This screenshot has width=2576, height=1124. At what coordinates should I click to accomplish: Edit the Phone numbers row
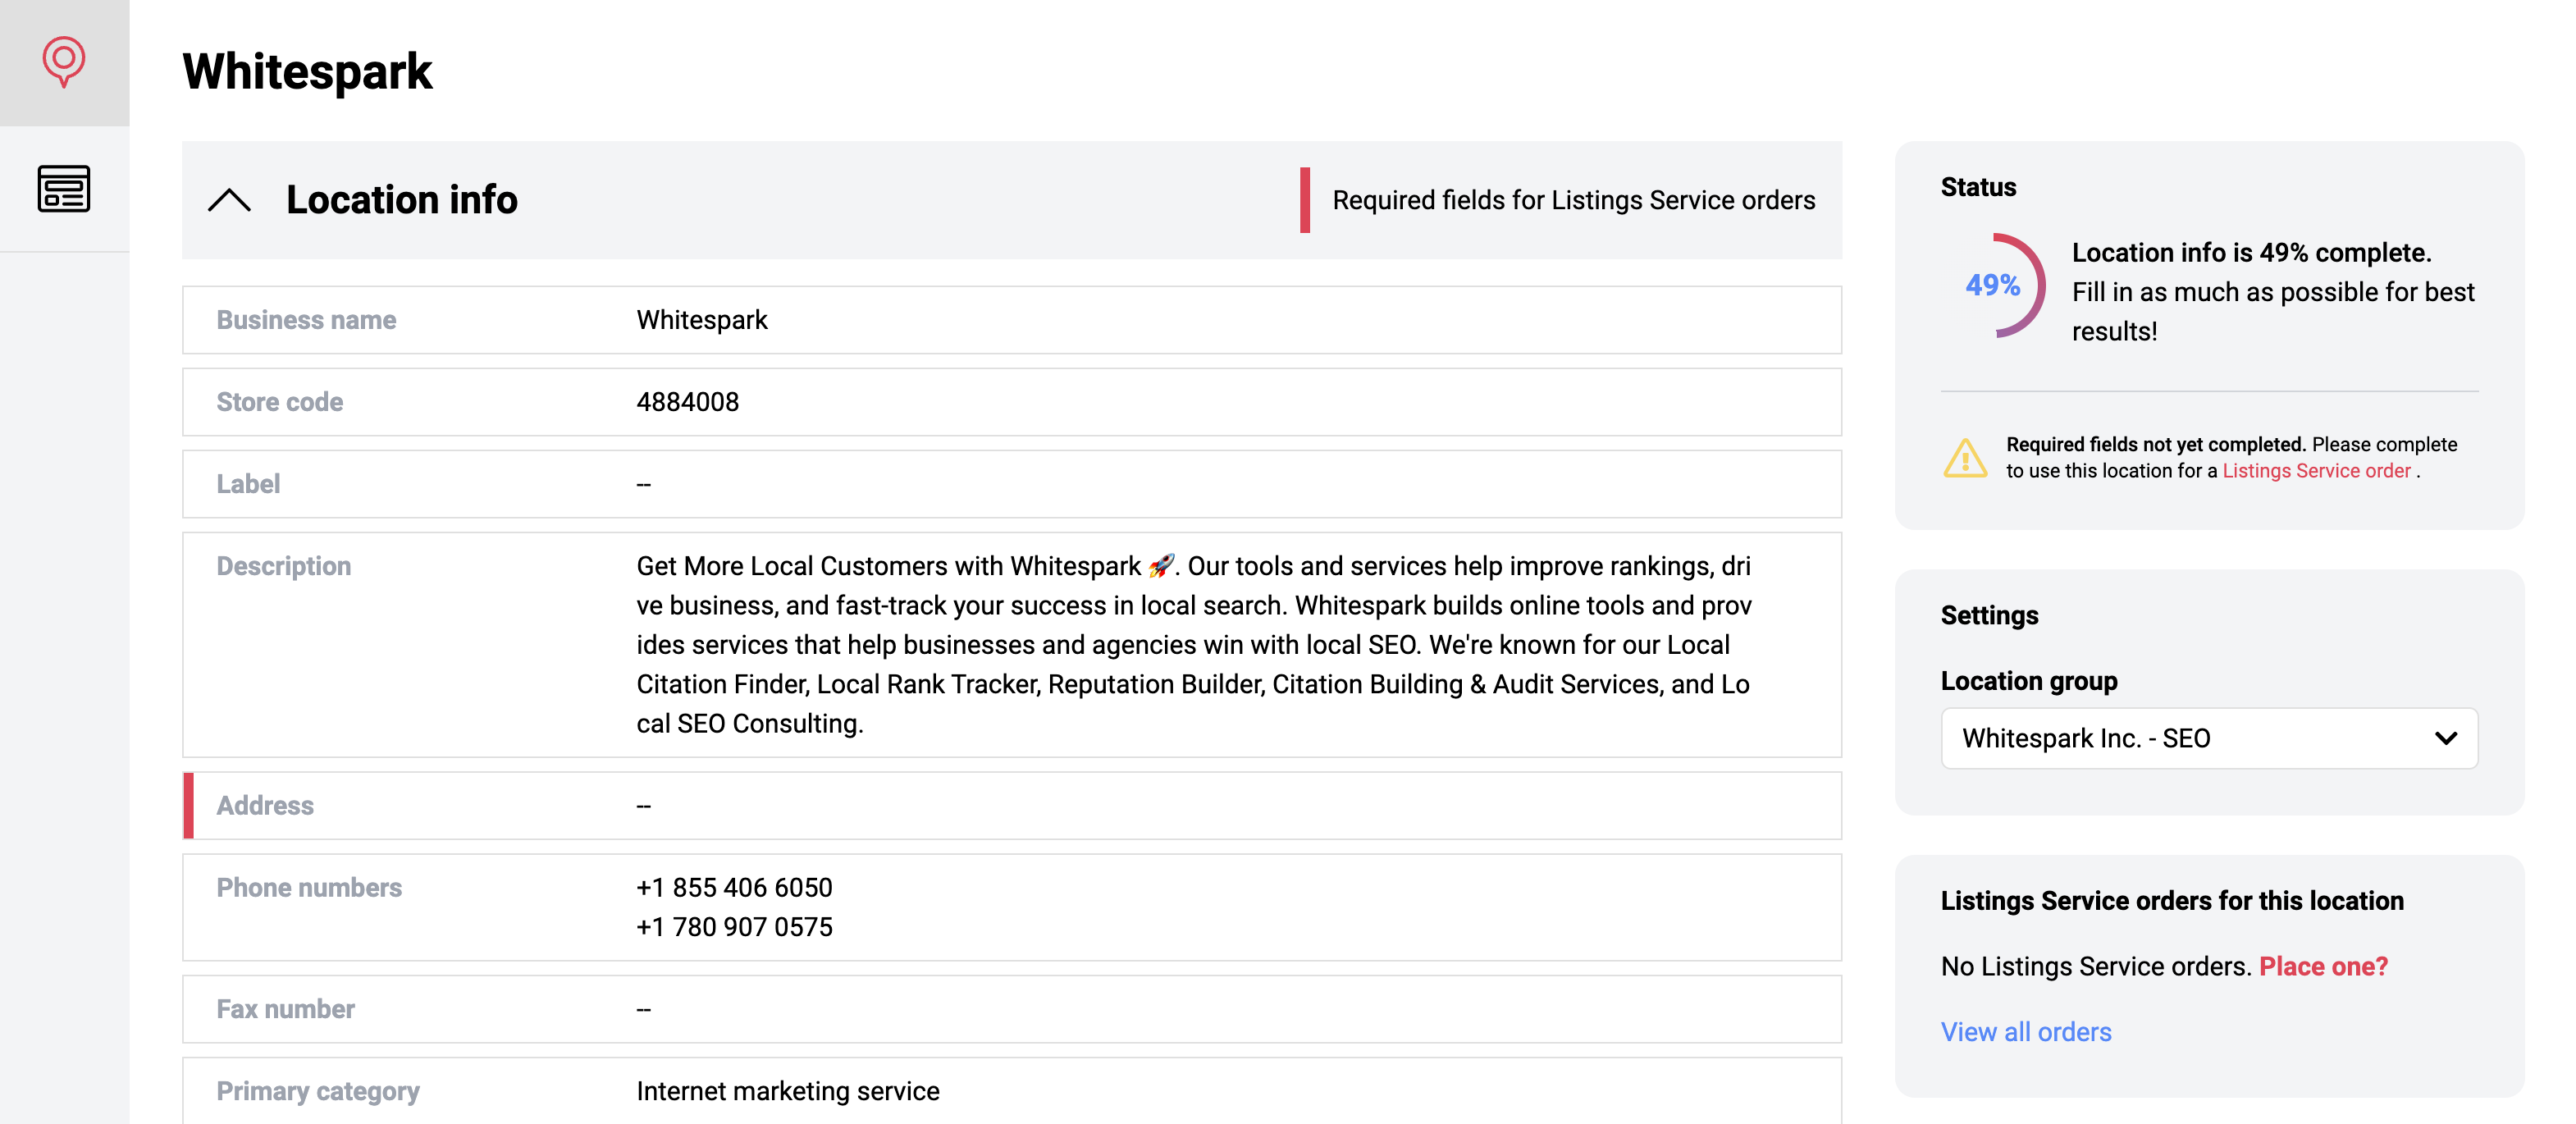tap(1011, 907)
